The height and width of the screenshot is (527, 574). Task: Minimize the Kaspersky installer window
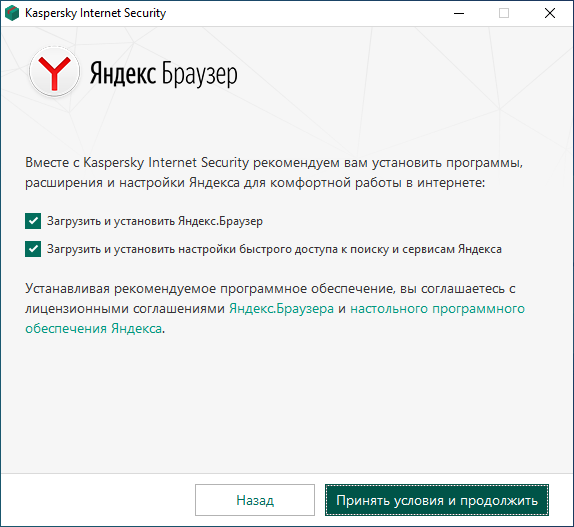[459, 13]
